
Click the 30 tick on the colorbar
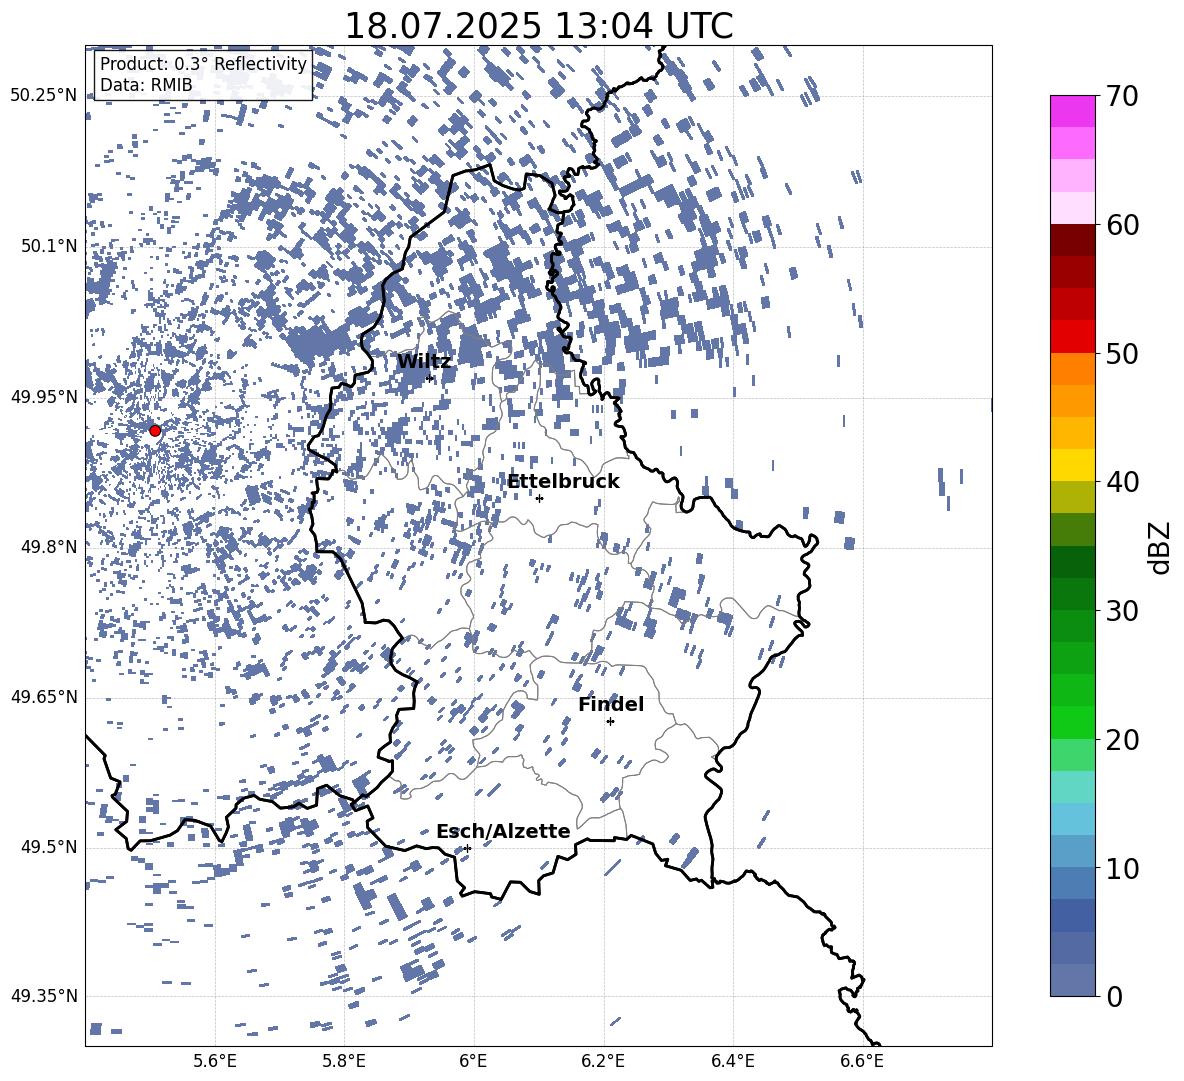(1122, 611)
